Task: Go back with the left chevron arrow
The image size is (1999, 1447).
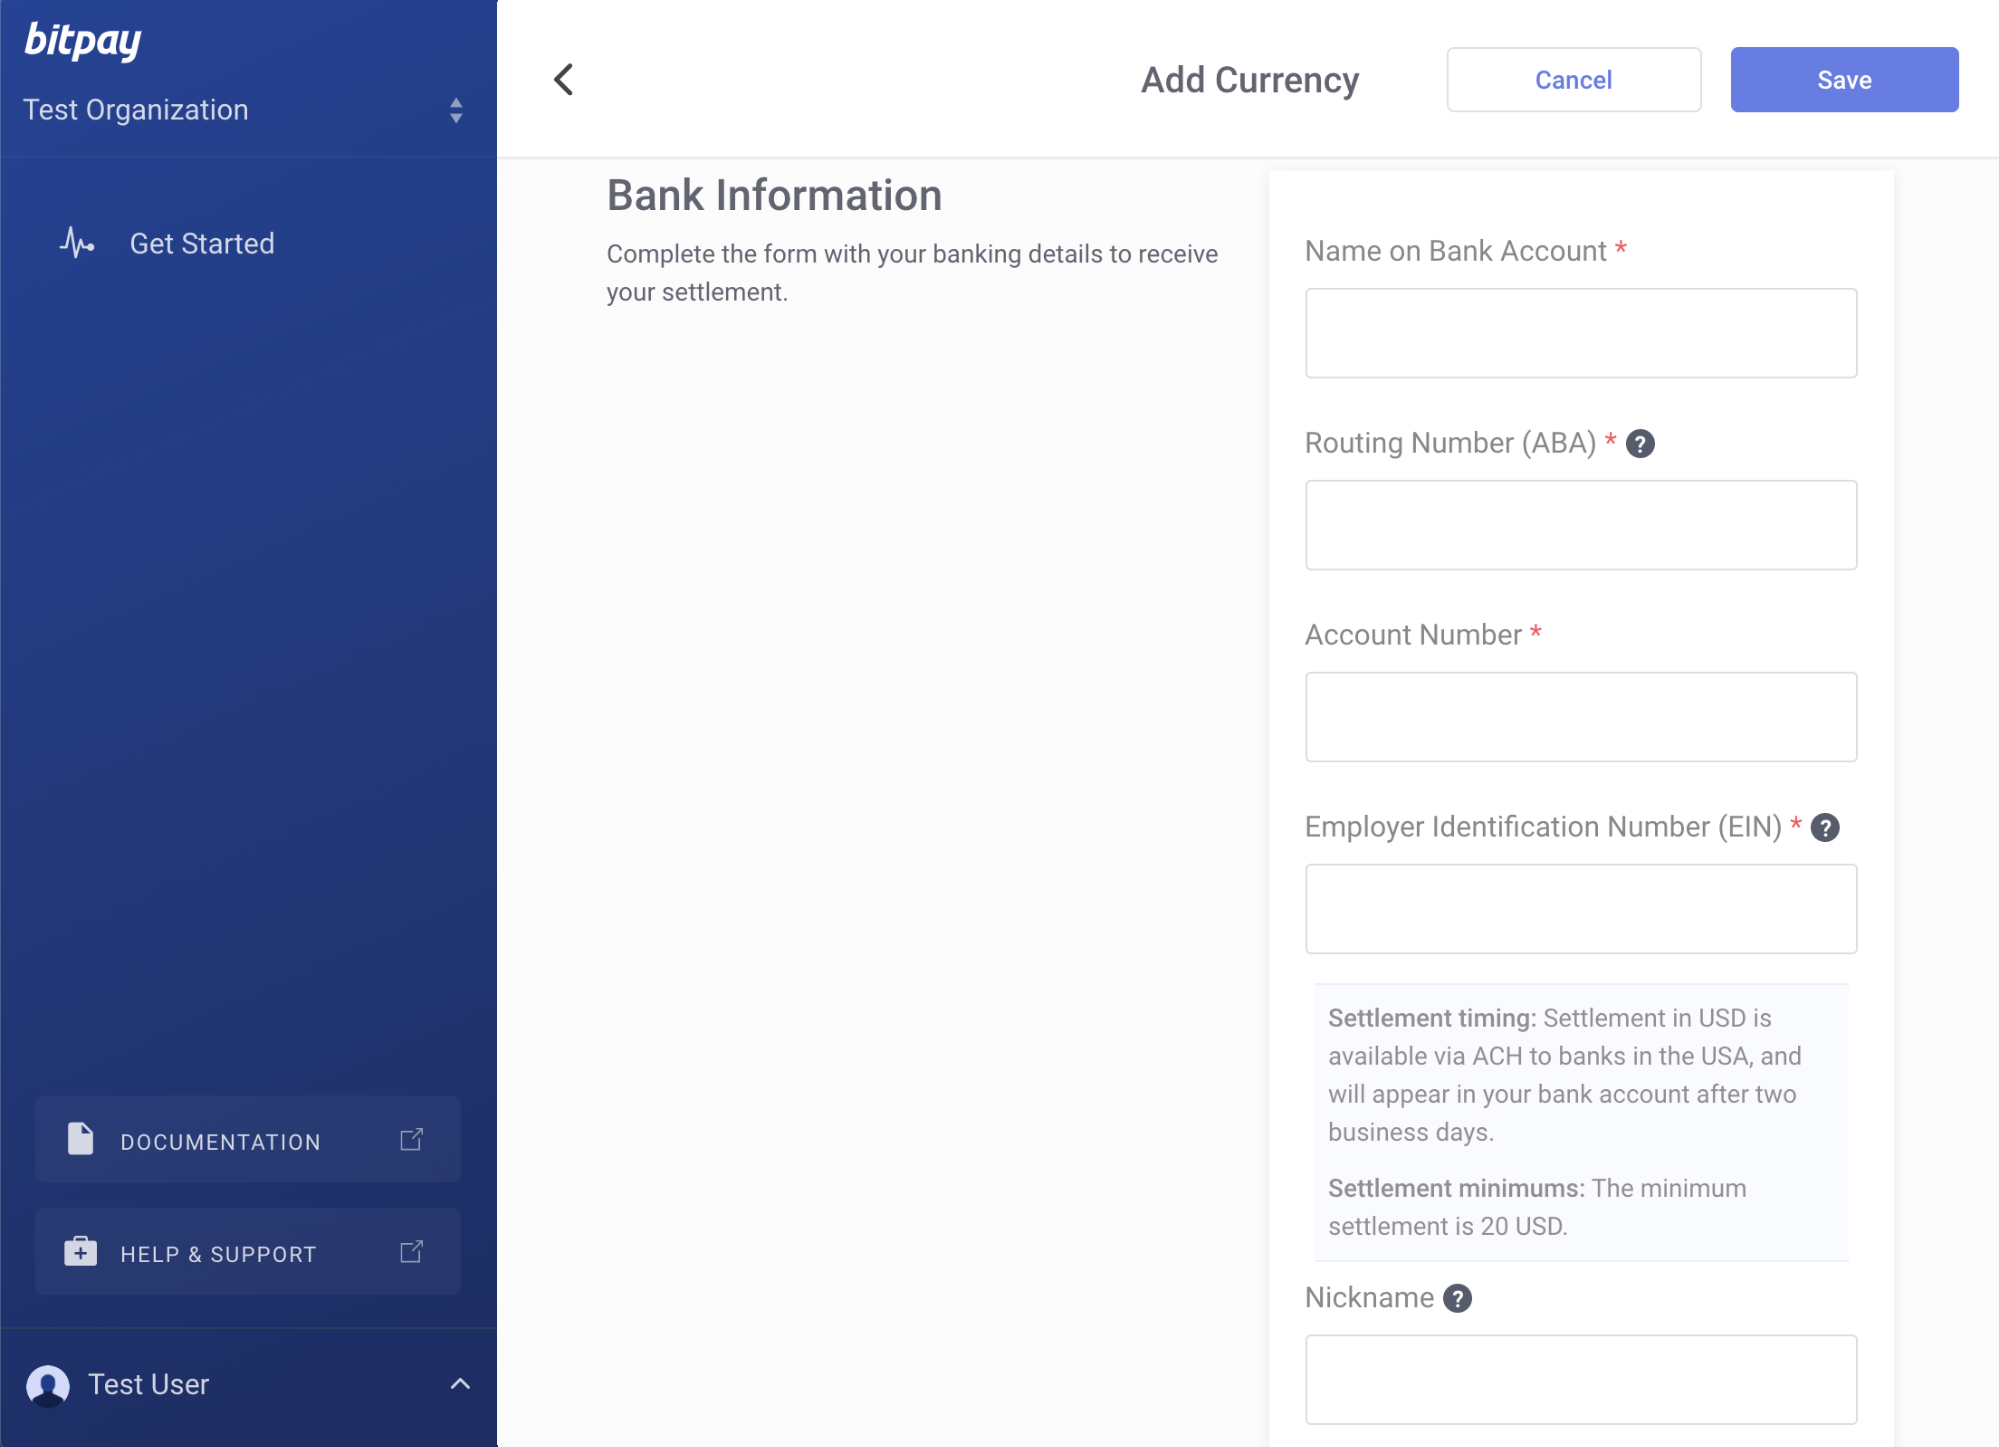Action: (564, 80)
